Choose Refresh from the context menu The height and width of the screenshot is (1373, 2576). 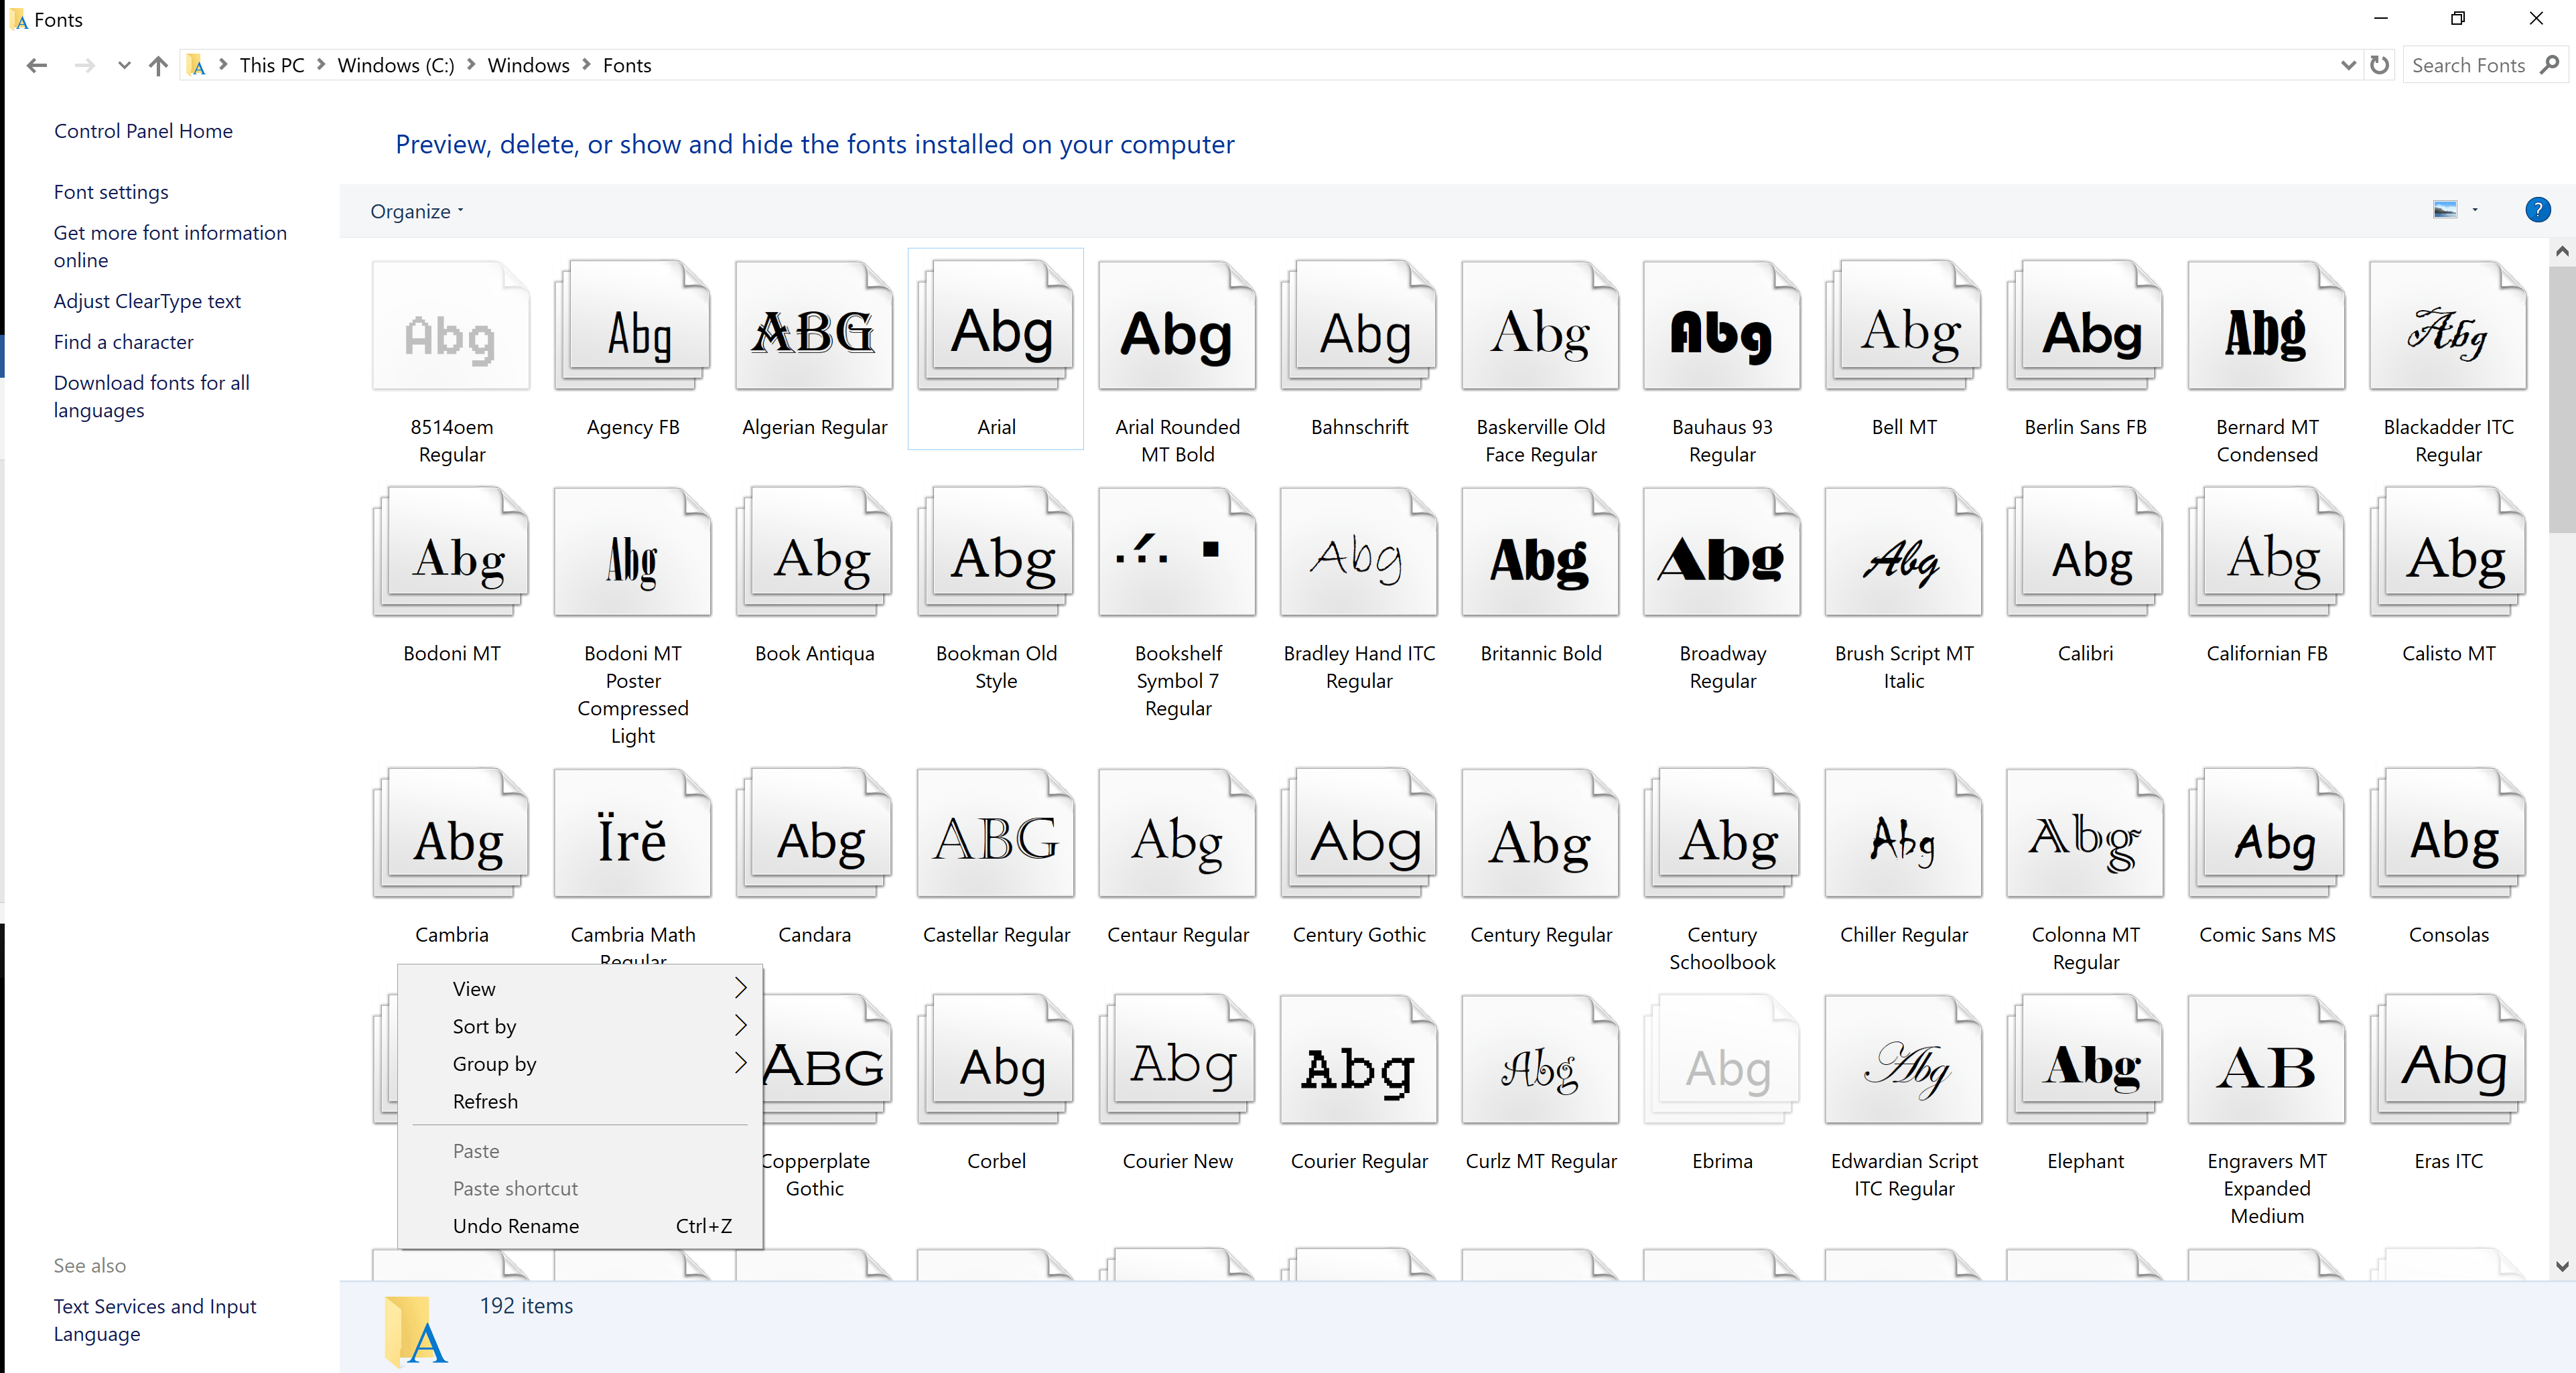(x=485, y=1101)
